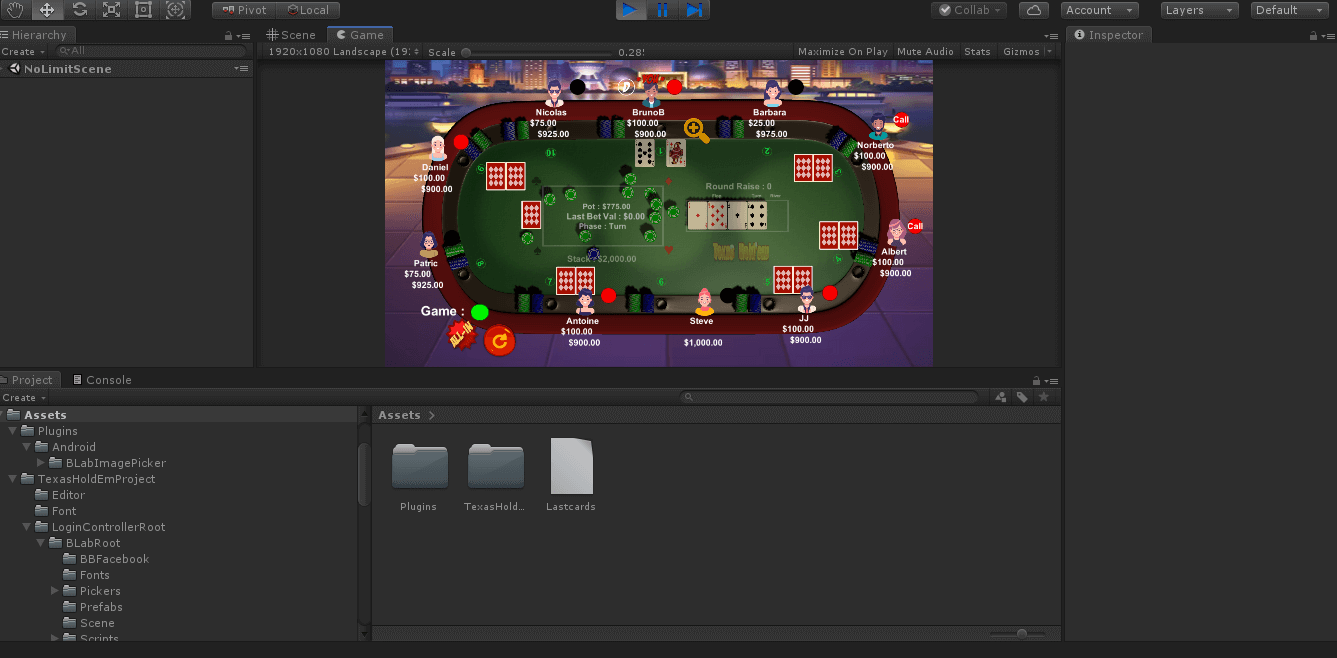Toggle Maximize On Play

pyautogui.click(x=842, y=51)
